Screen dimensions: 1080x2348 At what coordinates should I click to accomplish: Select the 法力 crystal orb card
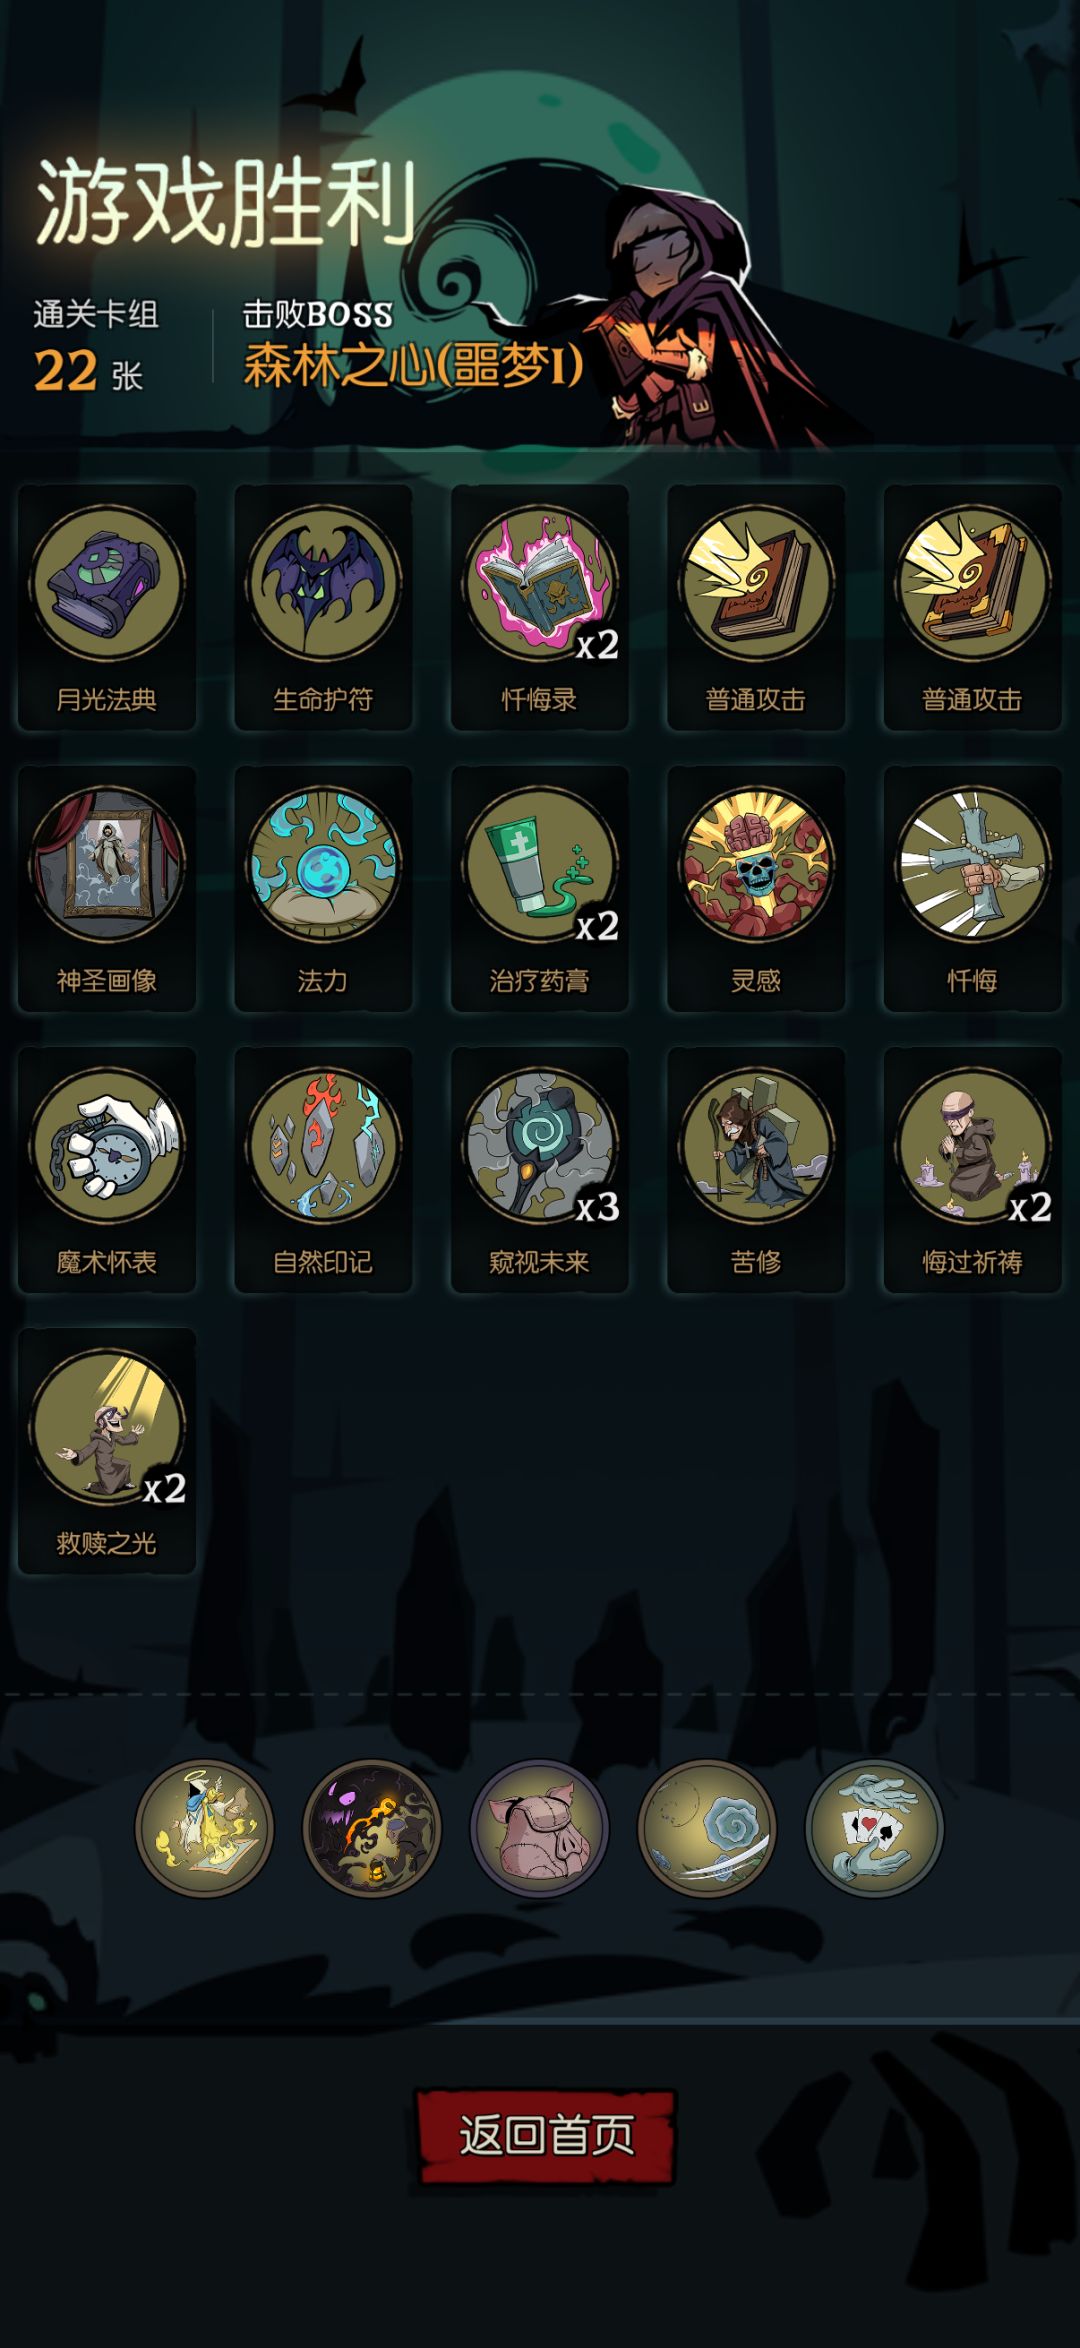pyautogui.click(x=323, y=888)
